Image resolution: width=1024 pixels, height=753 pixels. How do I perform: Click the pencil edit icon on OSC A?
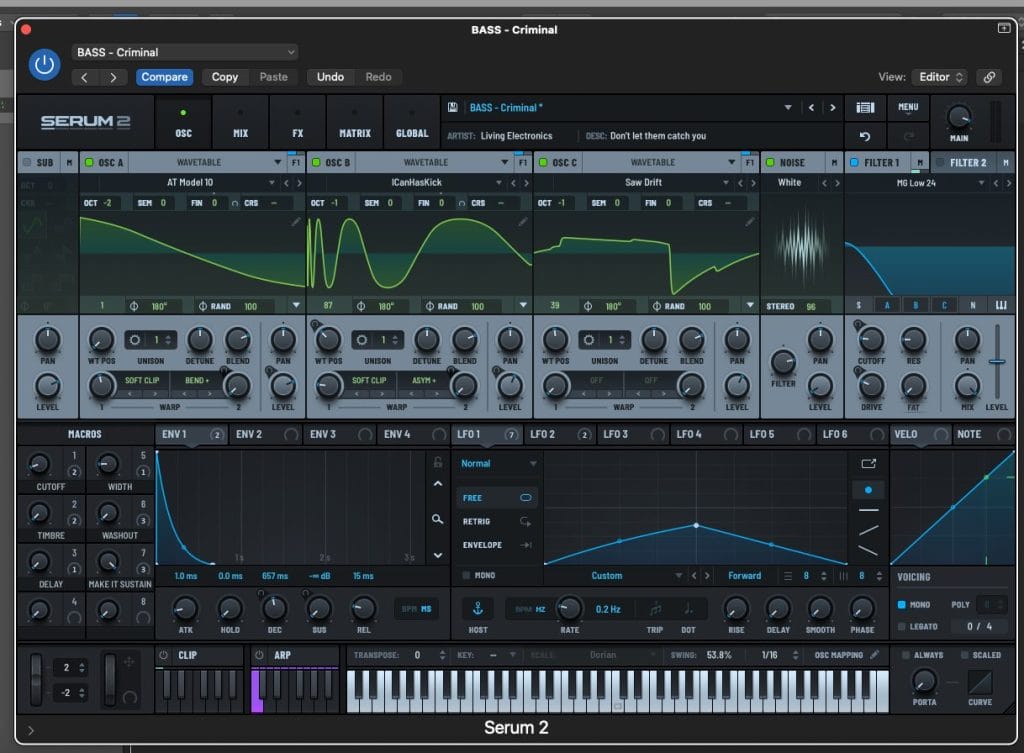296,222
